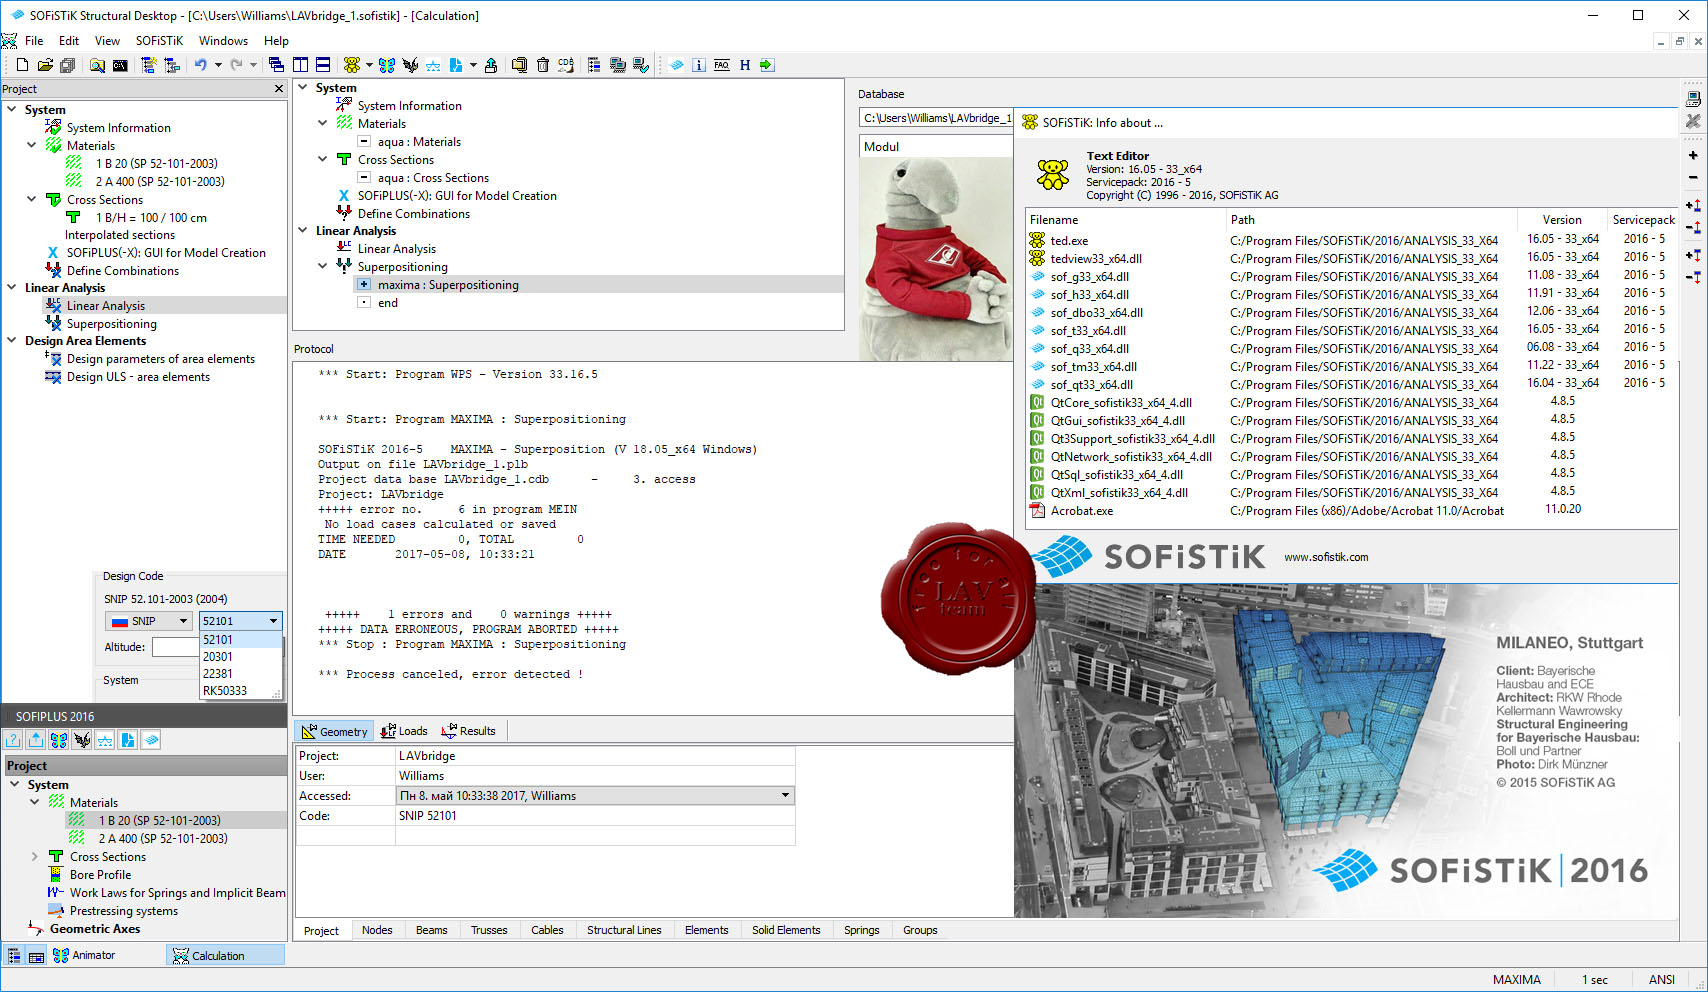The height and width of the screenshot is (992, 1708).
Task: Switch to the Animator tab
Action: coord(85,955)
